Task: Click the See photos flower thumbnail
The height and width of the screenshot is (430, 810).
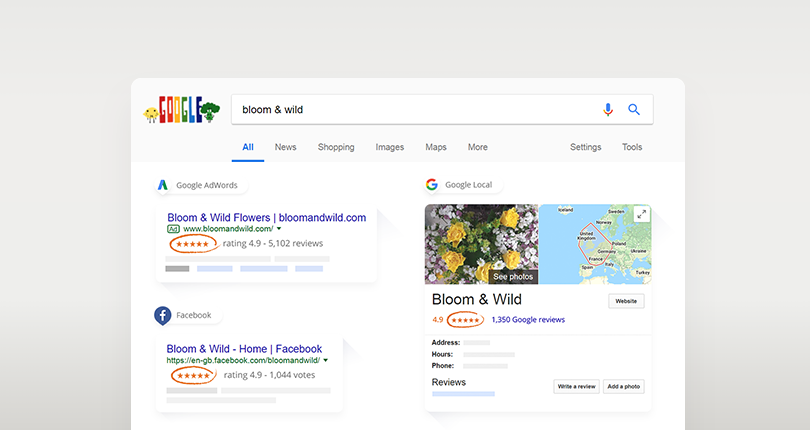Action: pyautogui.click(x=481, y=244)
